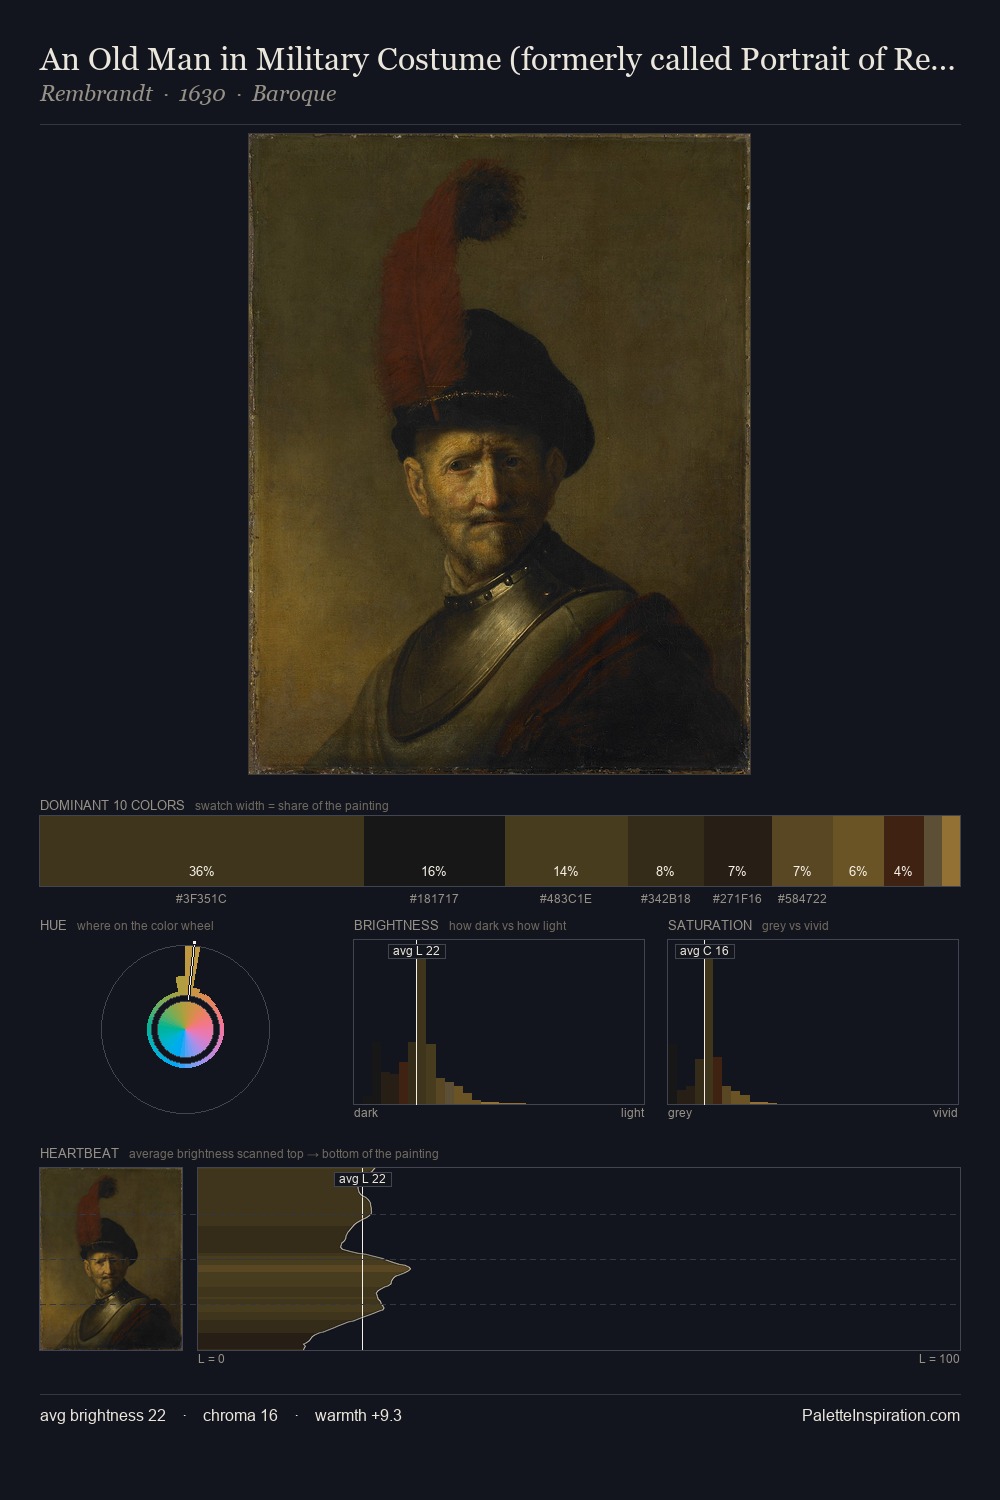Open the PaletteInspiration.com link
Viewport: 1000px width, 1500px height.
click(x=881, y=1415)
